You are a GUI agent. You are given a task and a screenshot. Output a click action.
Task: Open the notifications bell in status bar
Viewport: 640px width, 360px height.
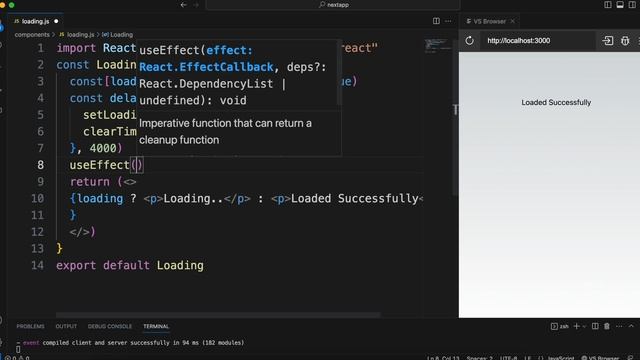(631, 358)
